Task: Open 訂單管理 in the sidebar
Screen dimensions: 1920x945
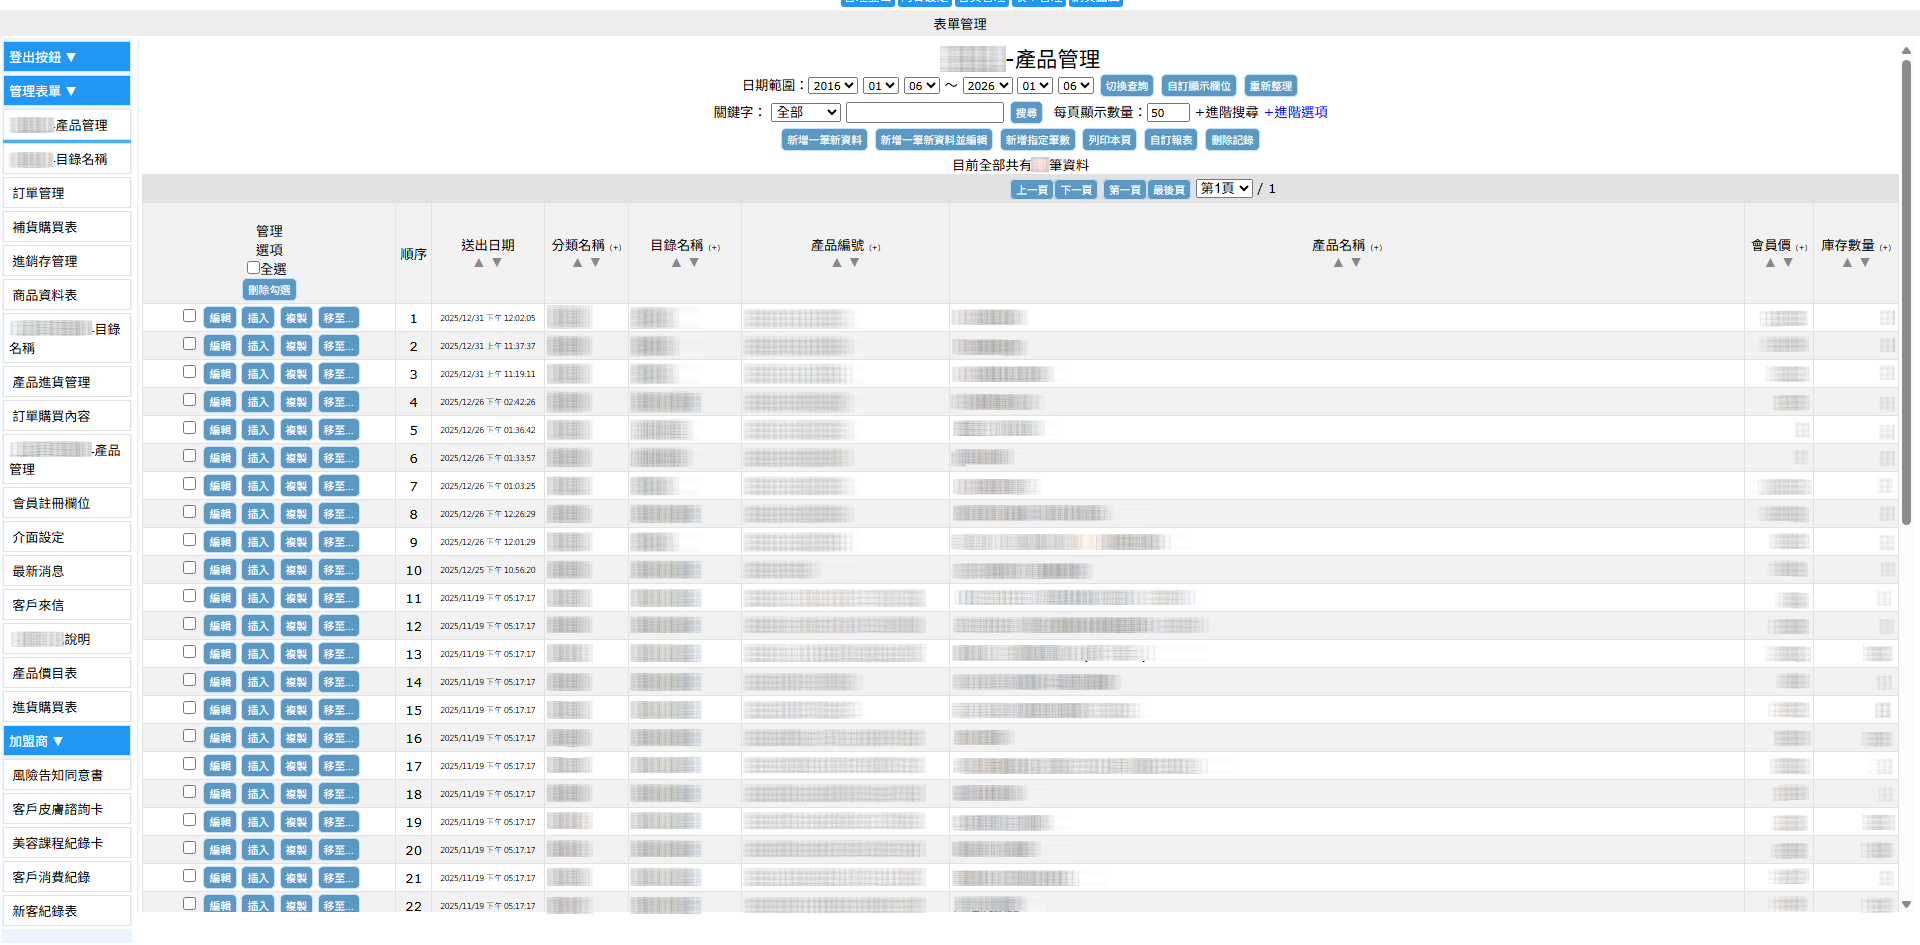Action: (x=67, y=193)
